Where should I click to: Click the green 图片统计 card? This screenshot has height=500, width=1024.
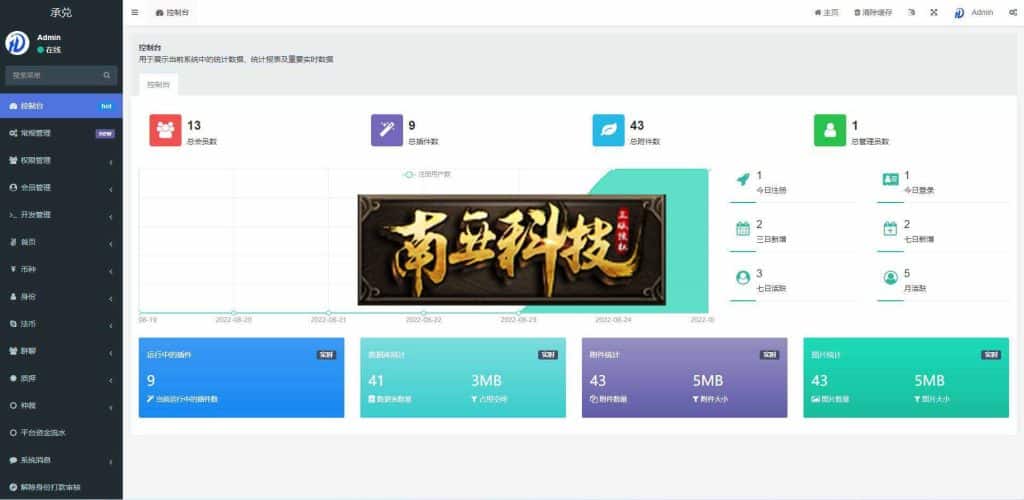point(906,377)
